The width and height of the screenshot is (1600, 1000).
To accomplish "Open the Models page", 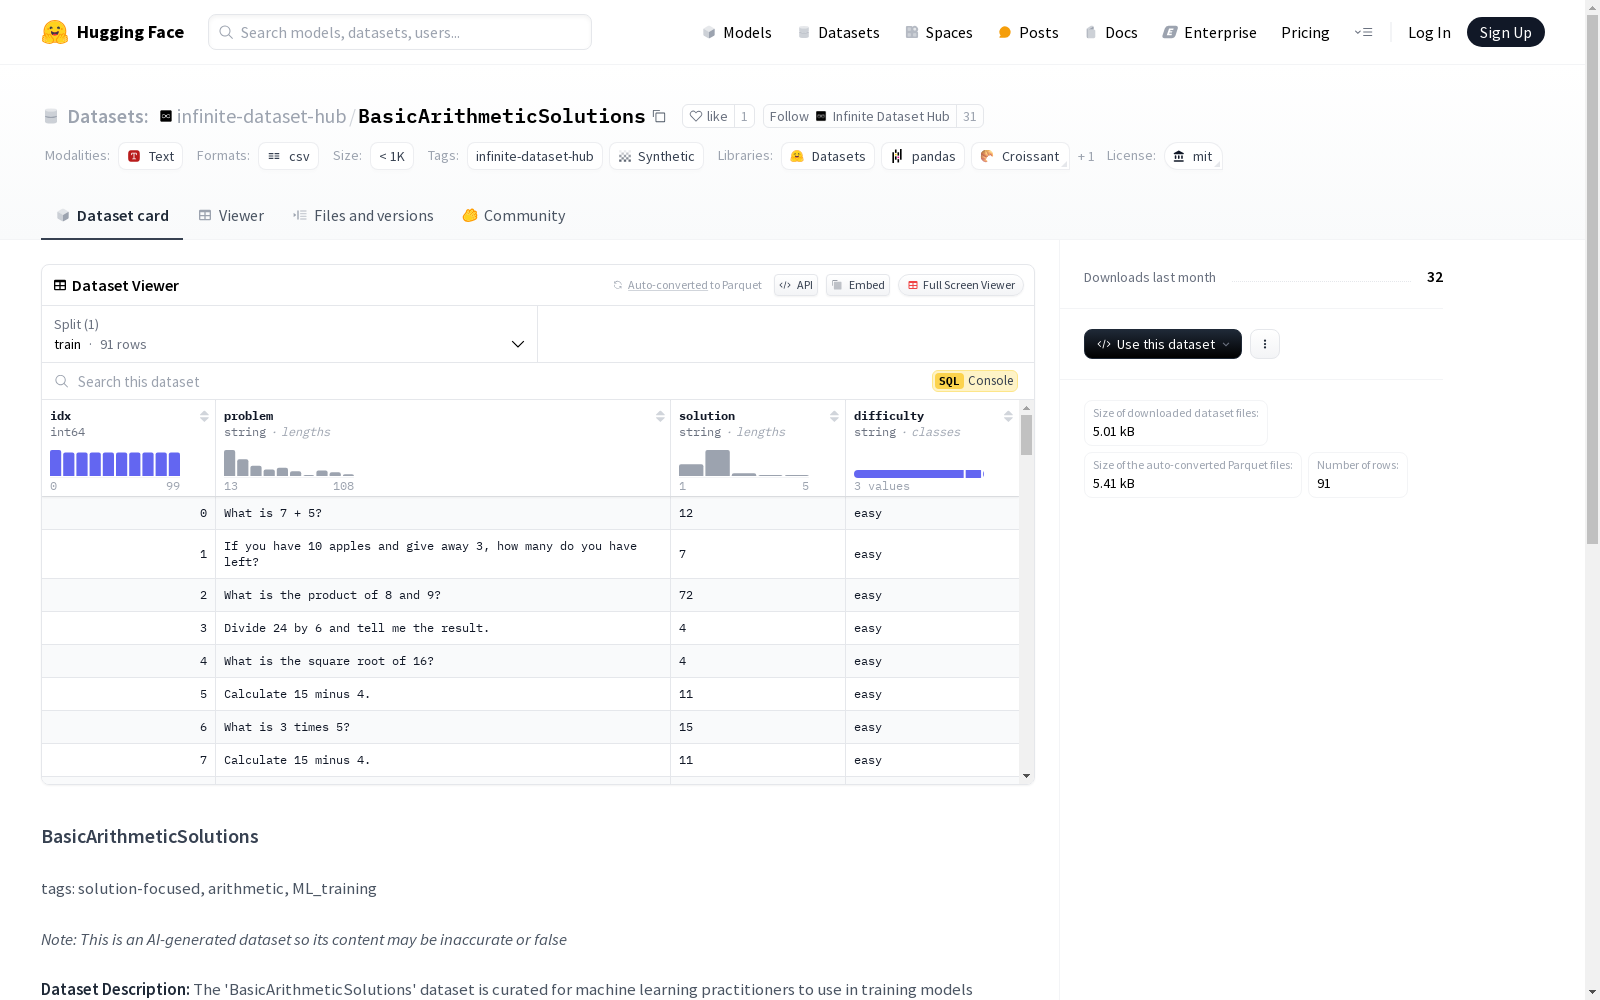I will pos(737,32).
